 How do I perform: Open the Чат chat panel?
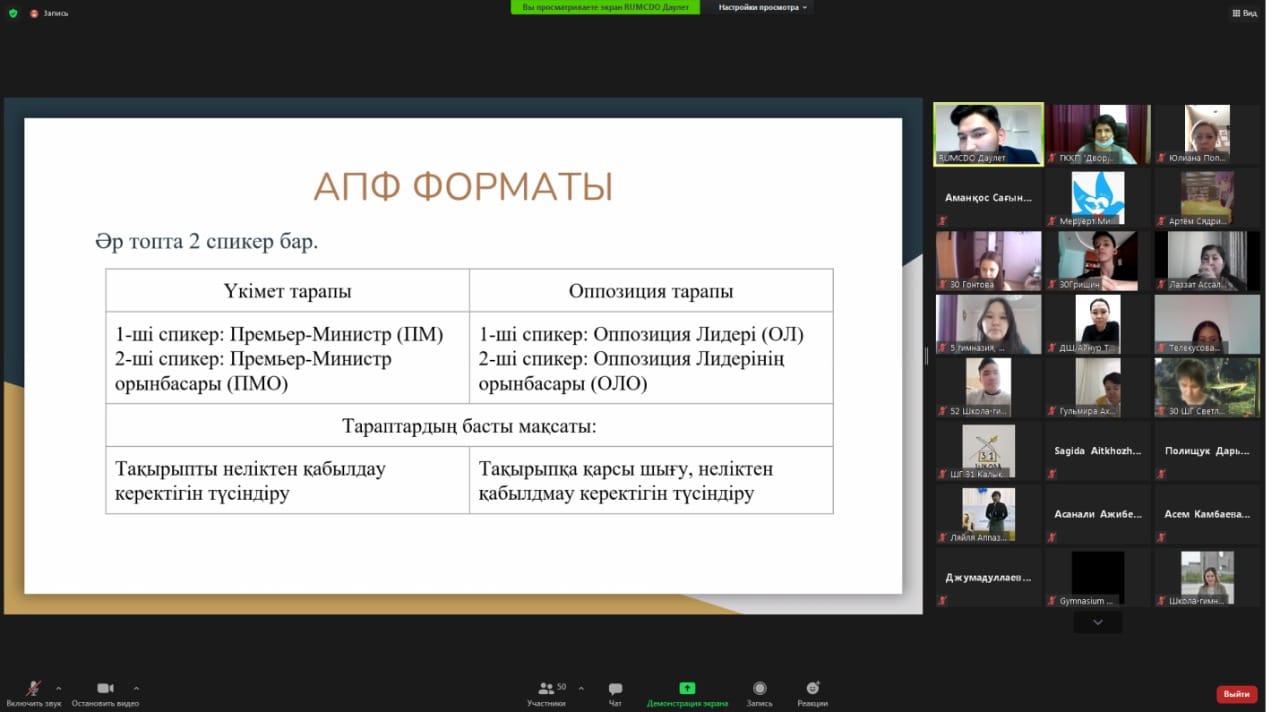(x=615, y=689)
